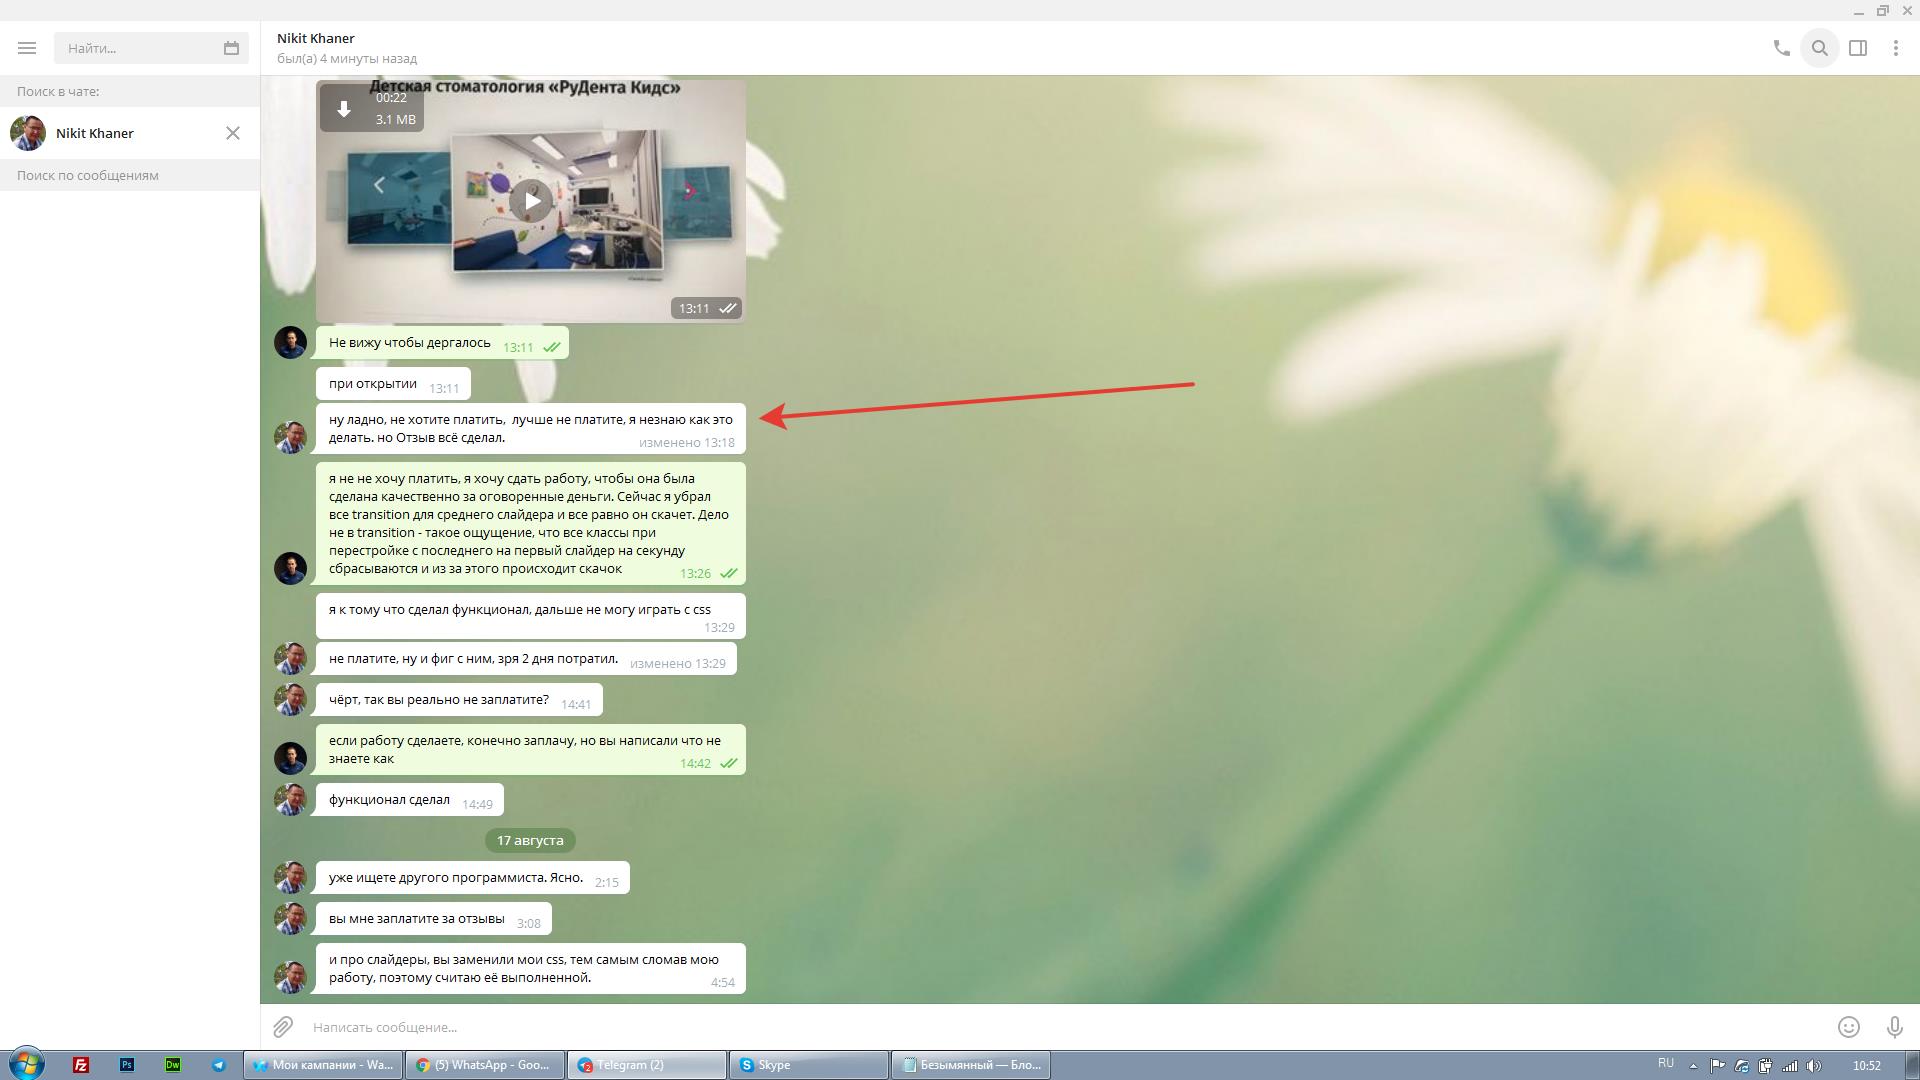Click the Telegram pinned taskbar icon

[219, 1065]
